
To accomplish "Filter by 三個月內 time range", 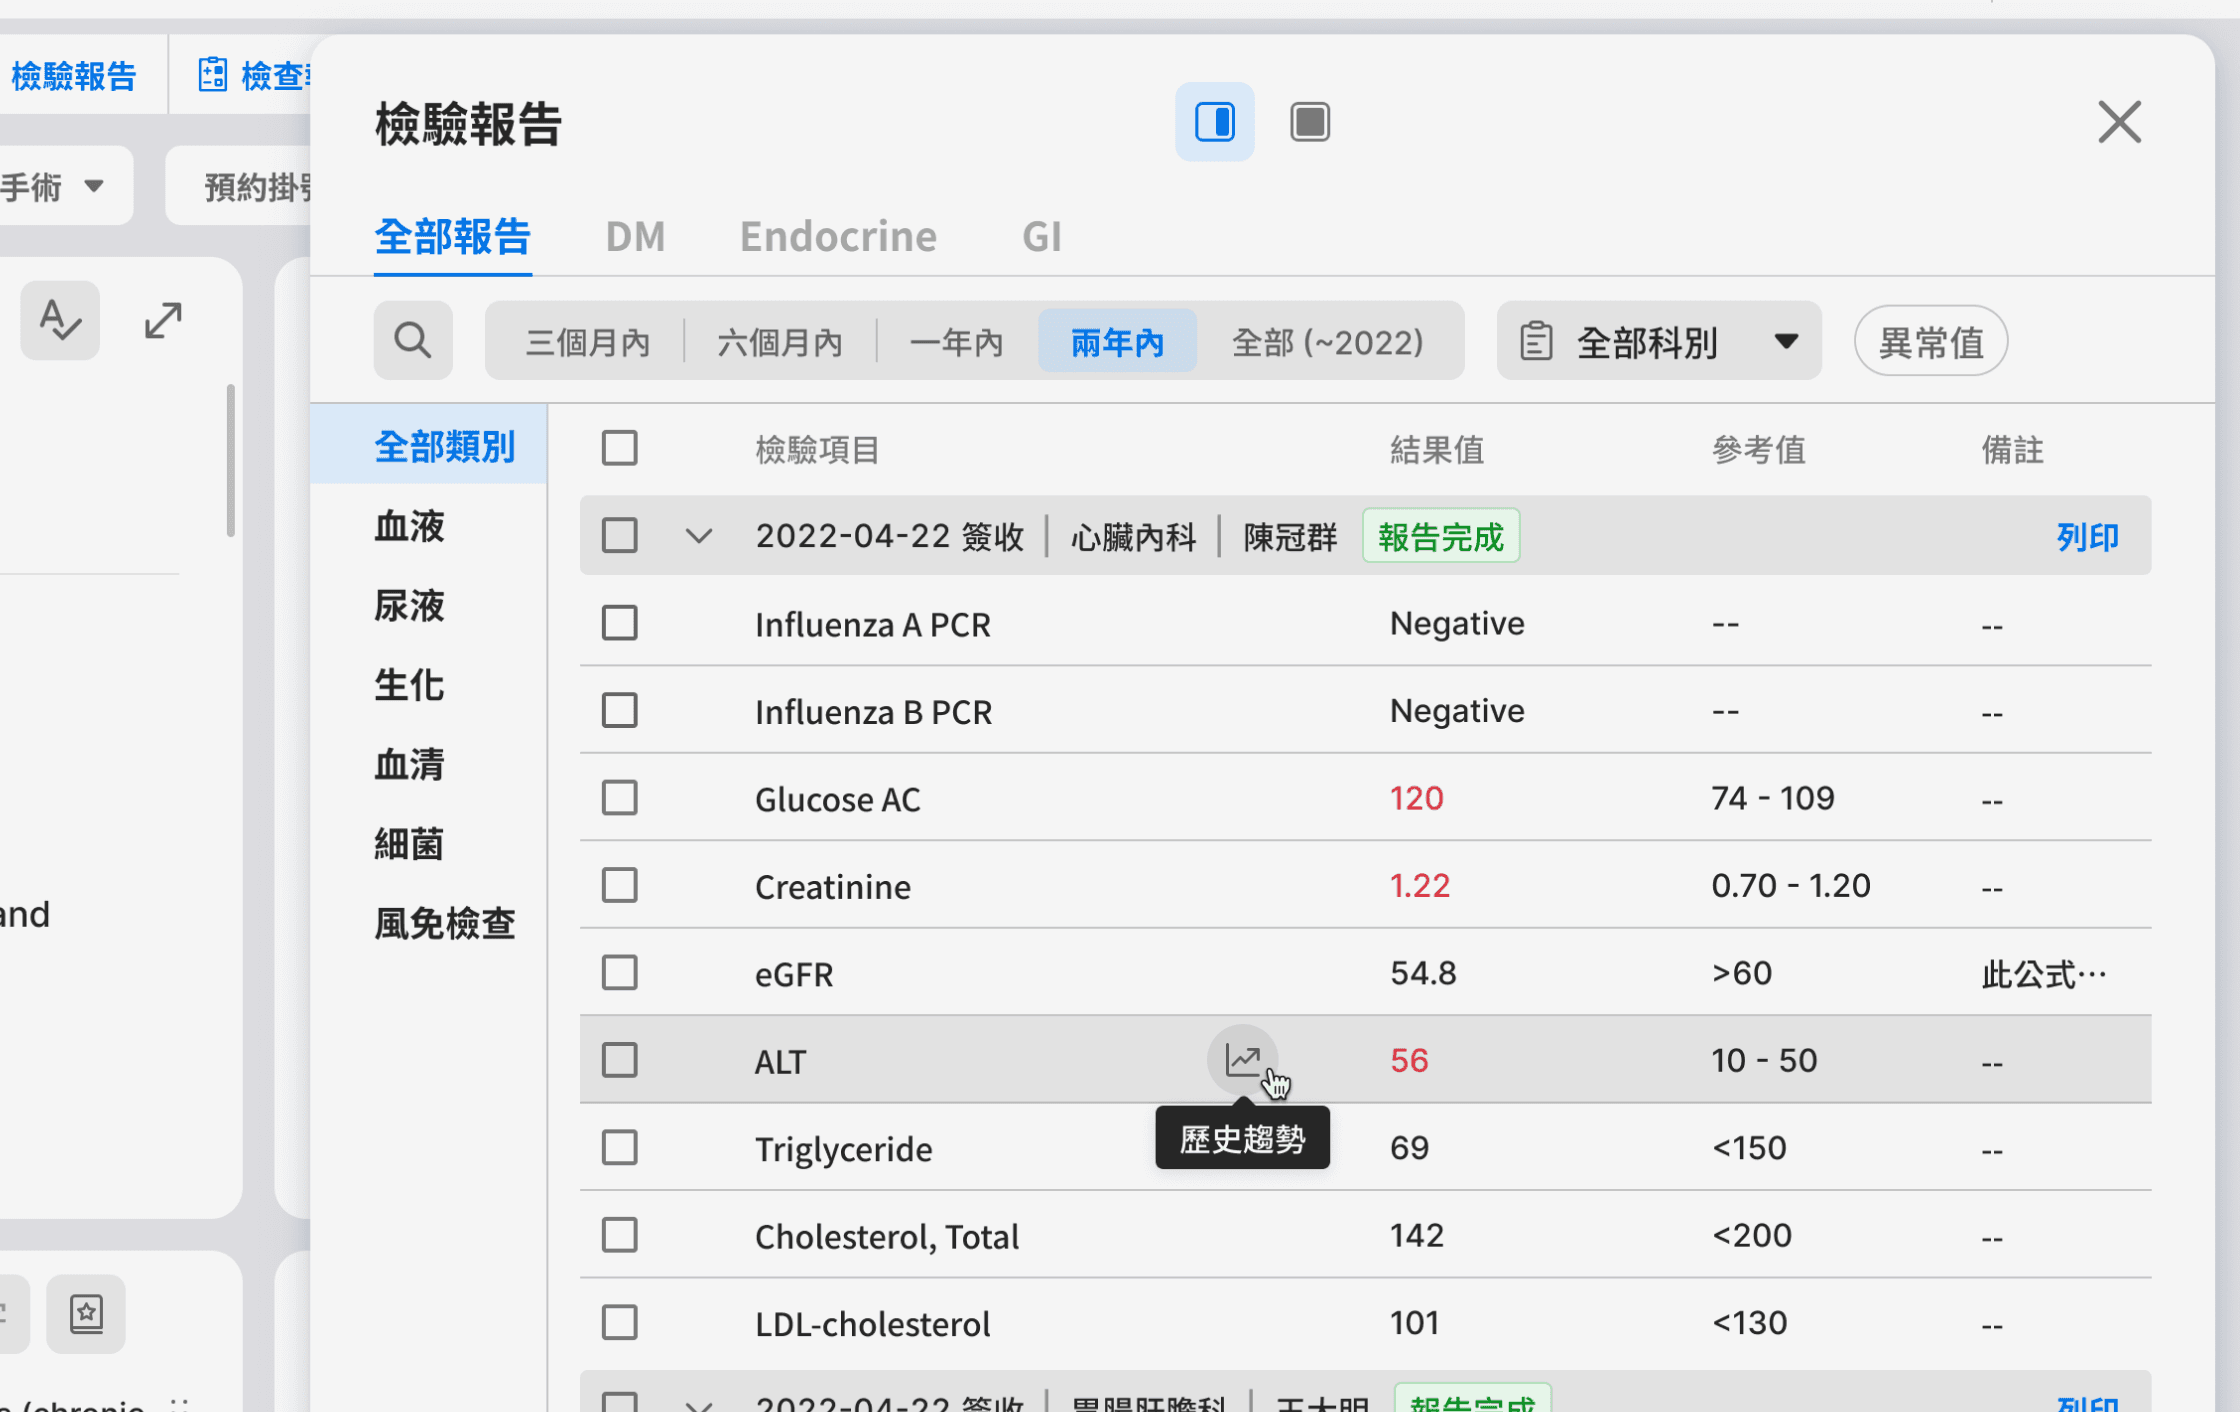I will tap(588, 342).
